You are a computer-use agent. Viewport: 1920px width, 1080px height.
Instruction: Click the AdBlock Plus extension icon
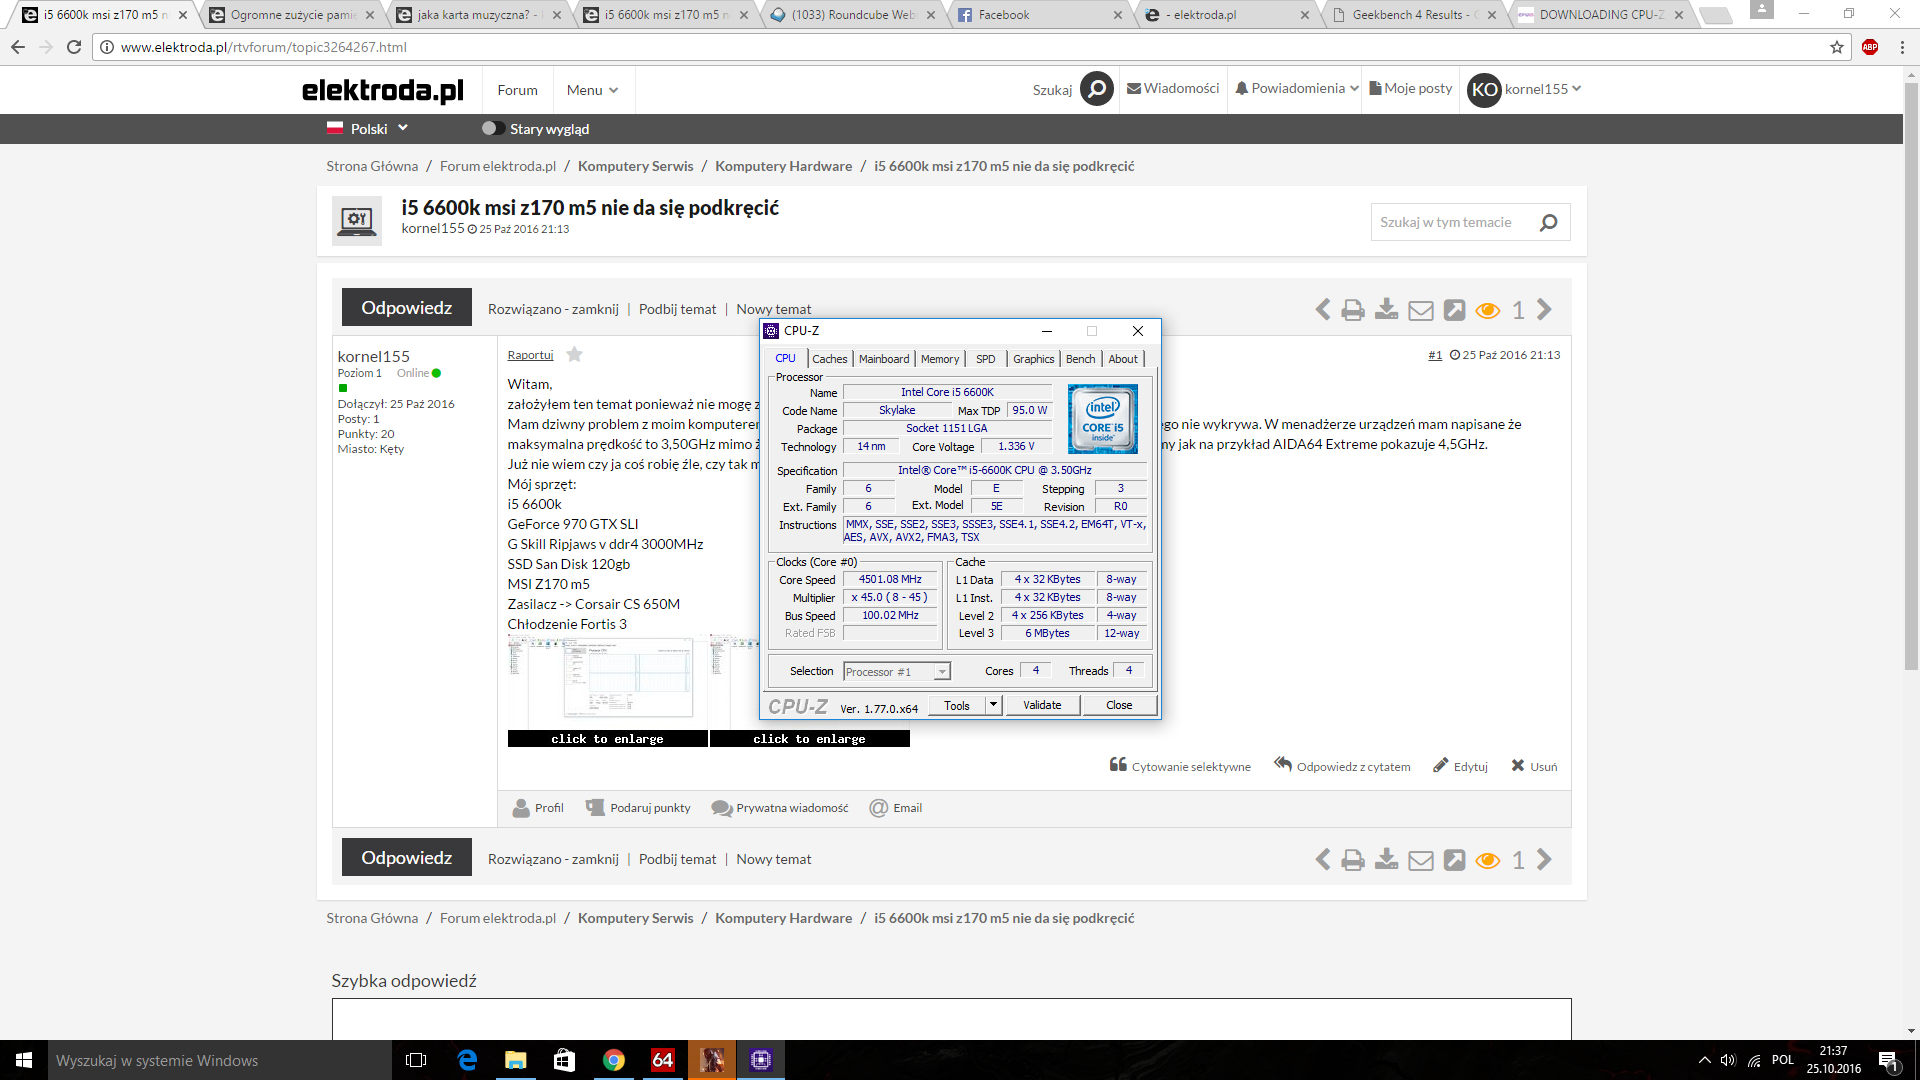[1870, 47]
